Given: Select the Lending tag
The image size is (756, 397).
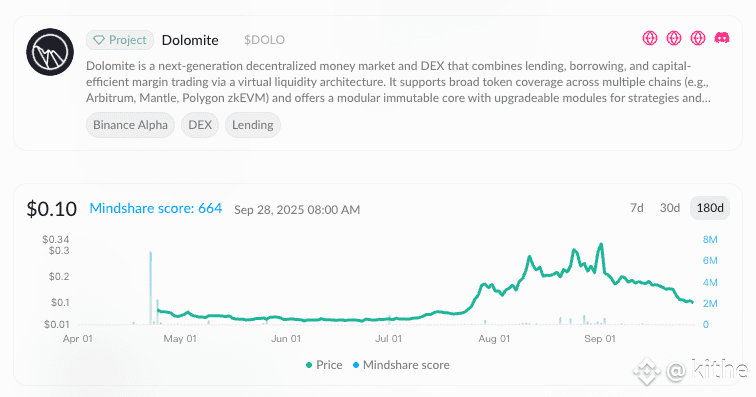Looking at the screenshot, I should point(253,125).
